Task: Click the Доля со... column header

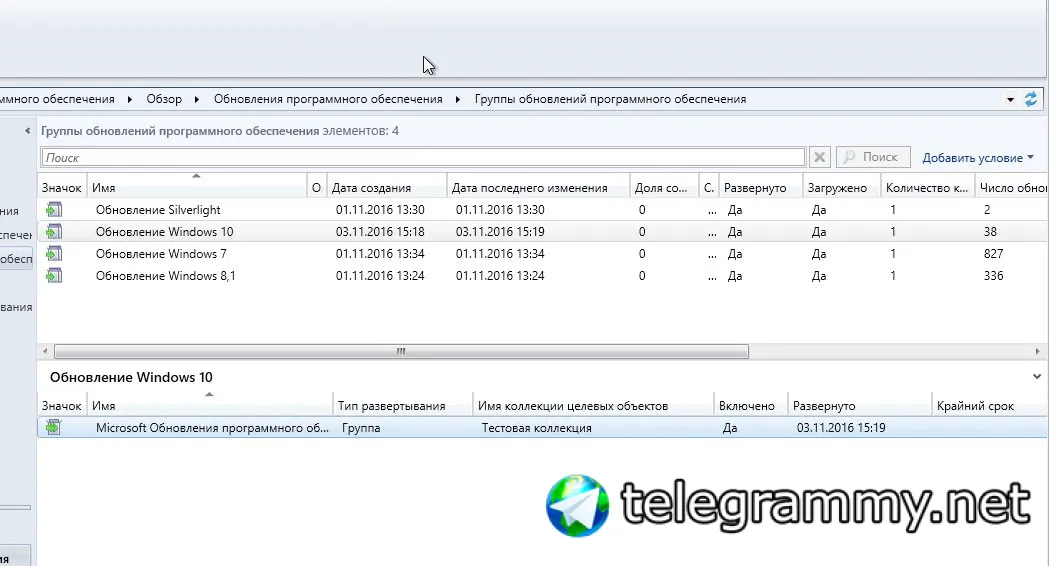Action: pos(664,188)
